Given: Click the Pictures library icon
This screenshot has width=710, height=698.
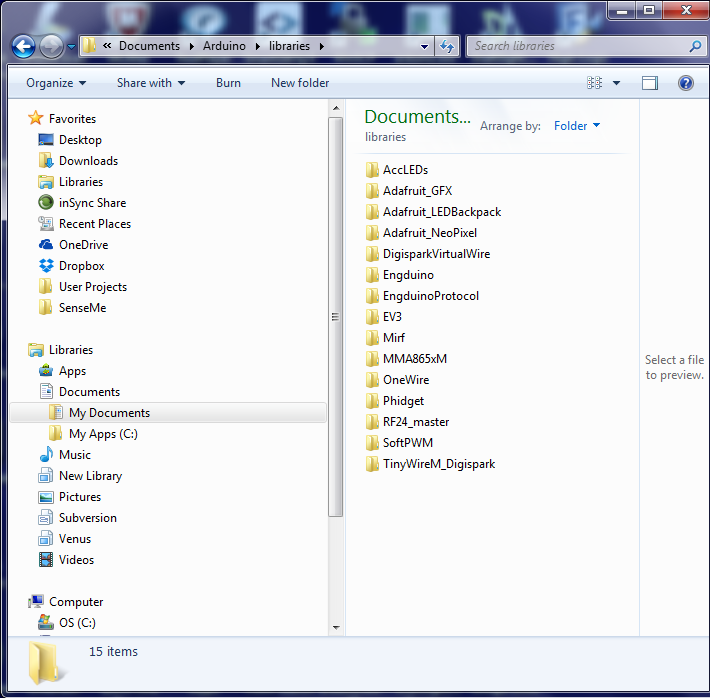Looking at the screenshot, I should 46,497.
